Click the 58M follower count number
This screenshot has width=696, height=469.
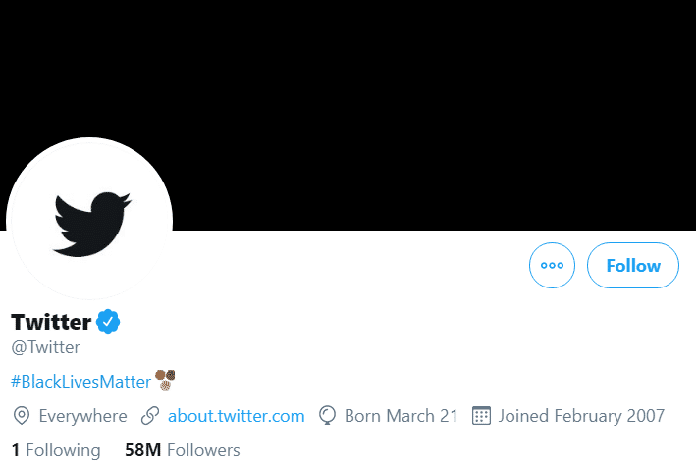[143, 450]
